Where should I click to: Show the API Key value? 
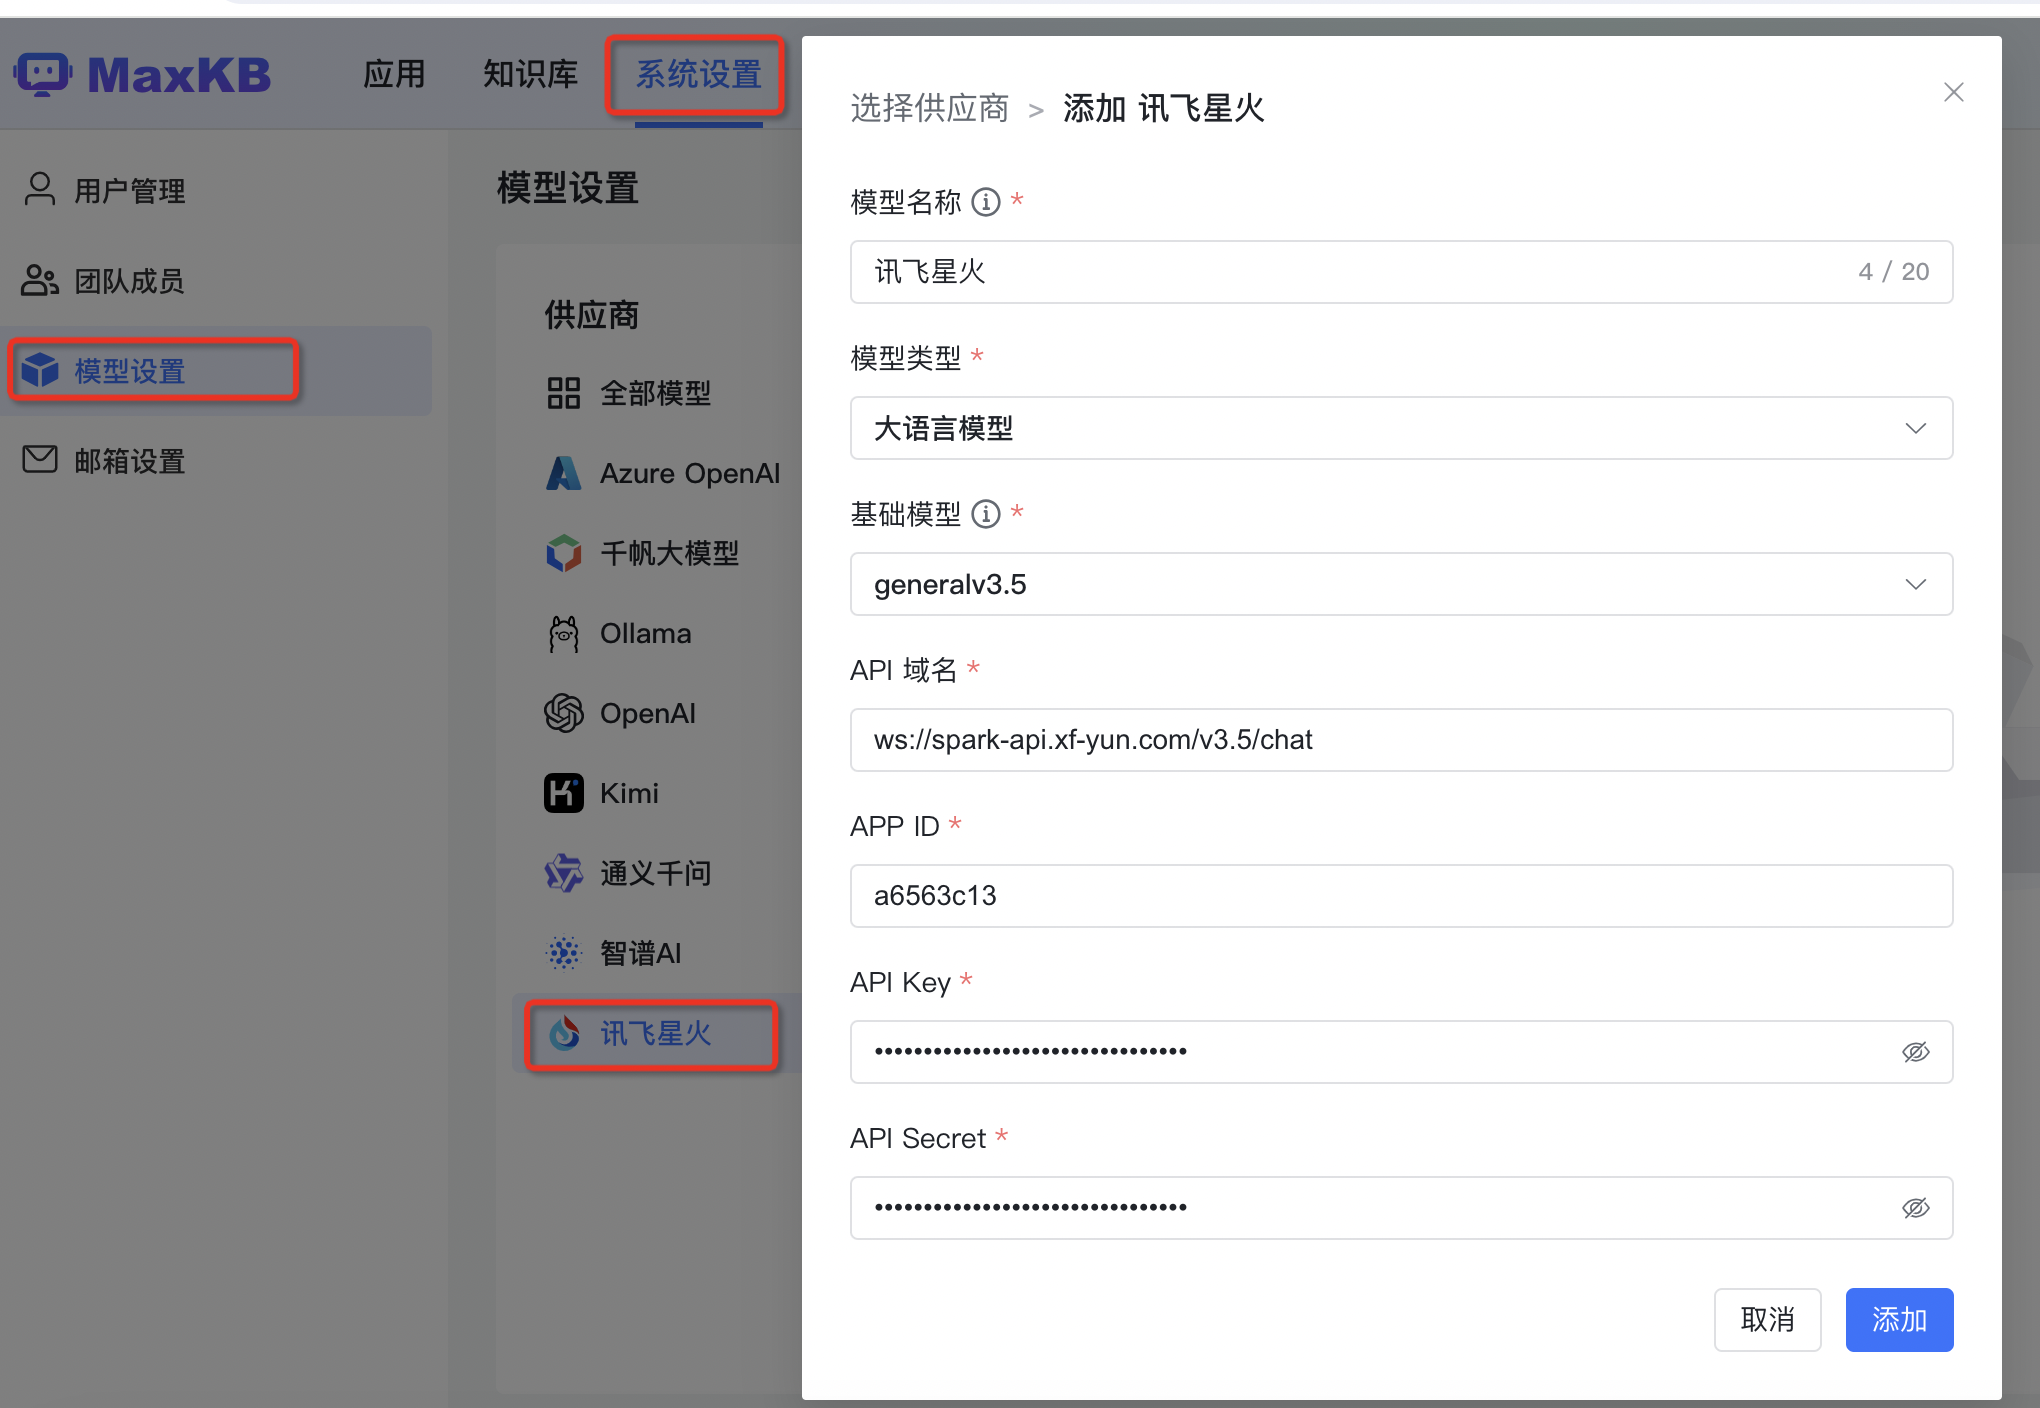coord(1915,1052)
